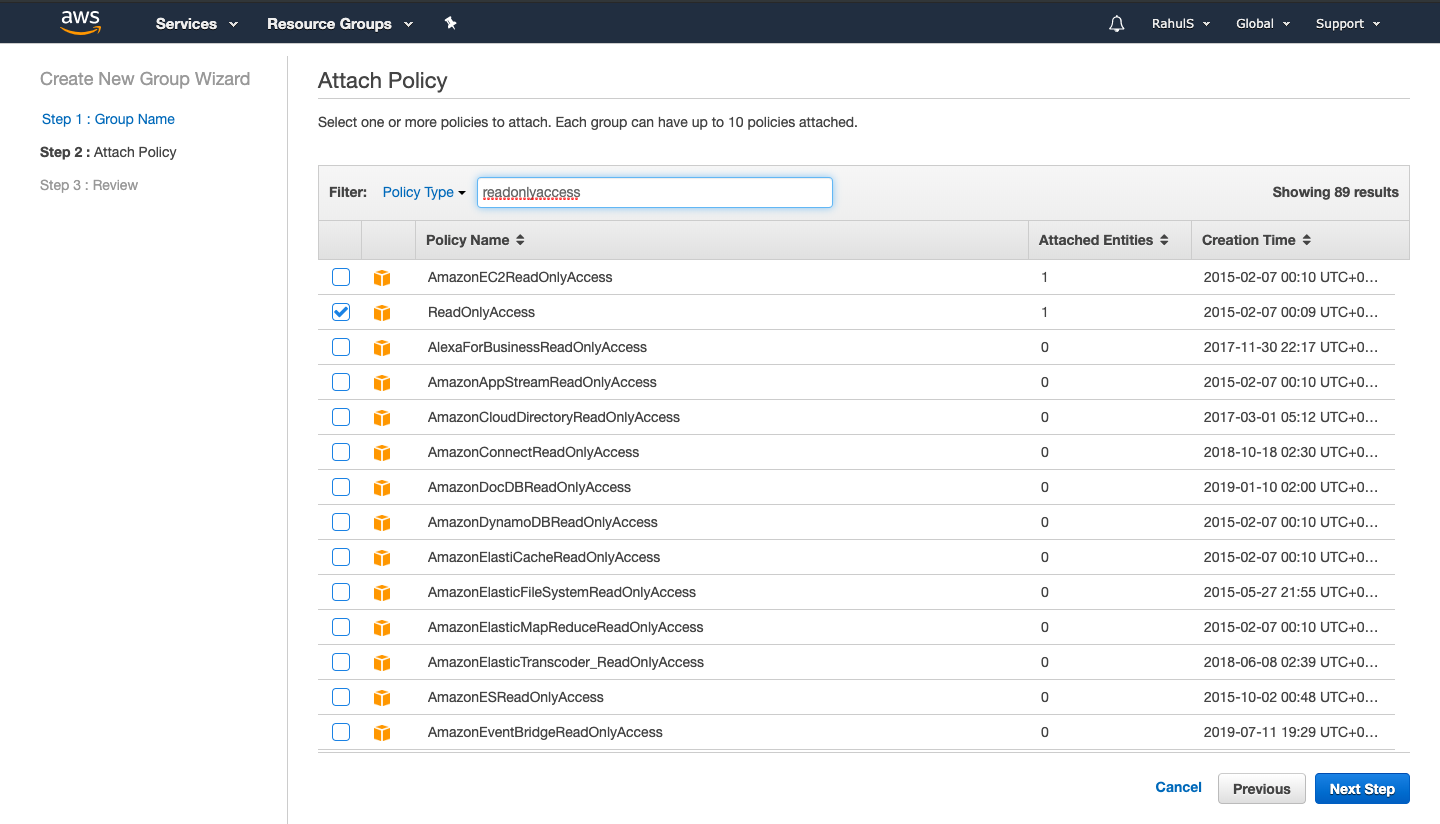1440x824 pixels.
Task: Uncheck the ReadOnlyAccess policy checkbox
Action: pos(340,312)
